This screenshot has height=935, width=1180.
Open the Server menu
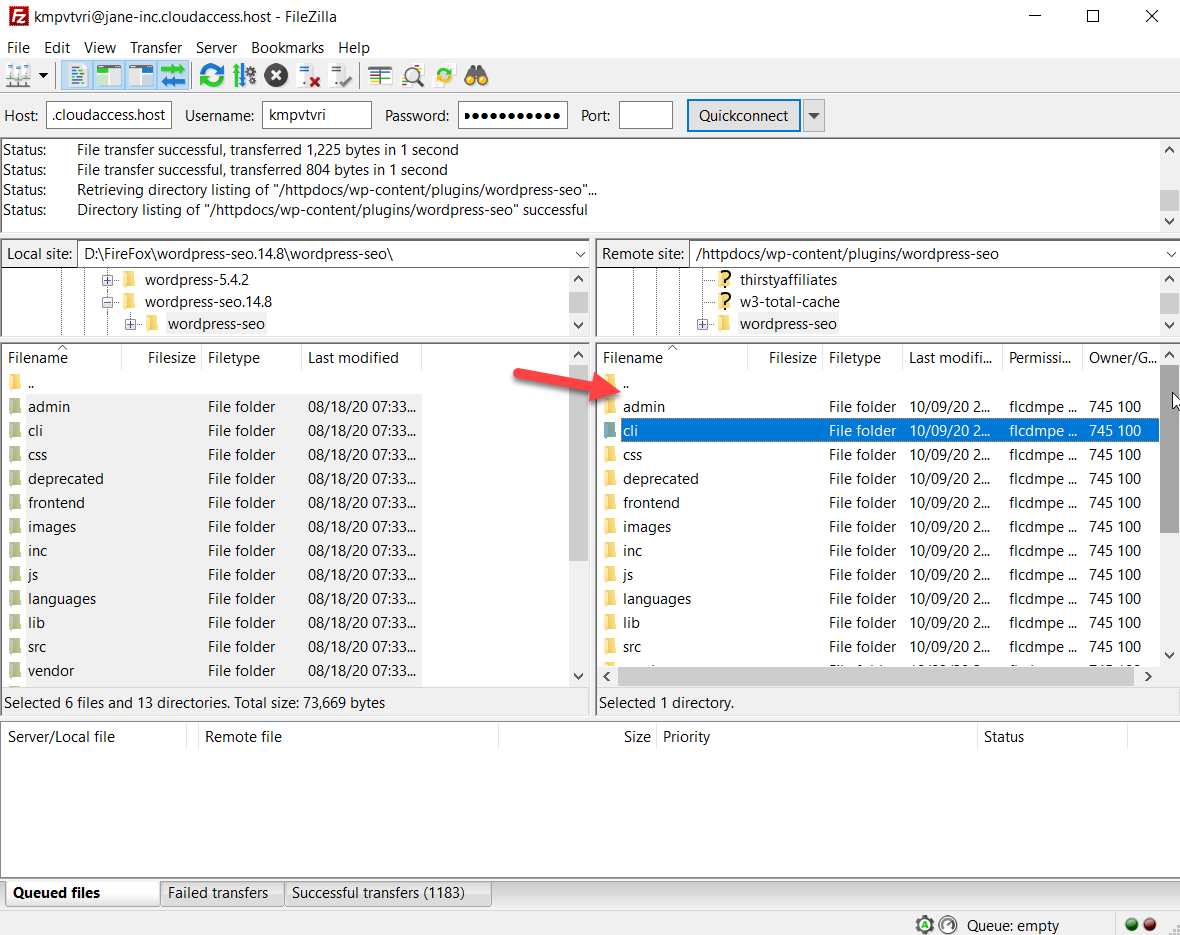click(x=216, y=47)
